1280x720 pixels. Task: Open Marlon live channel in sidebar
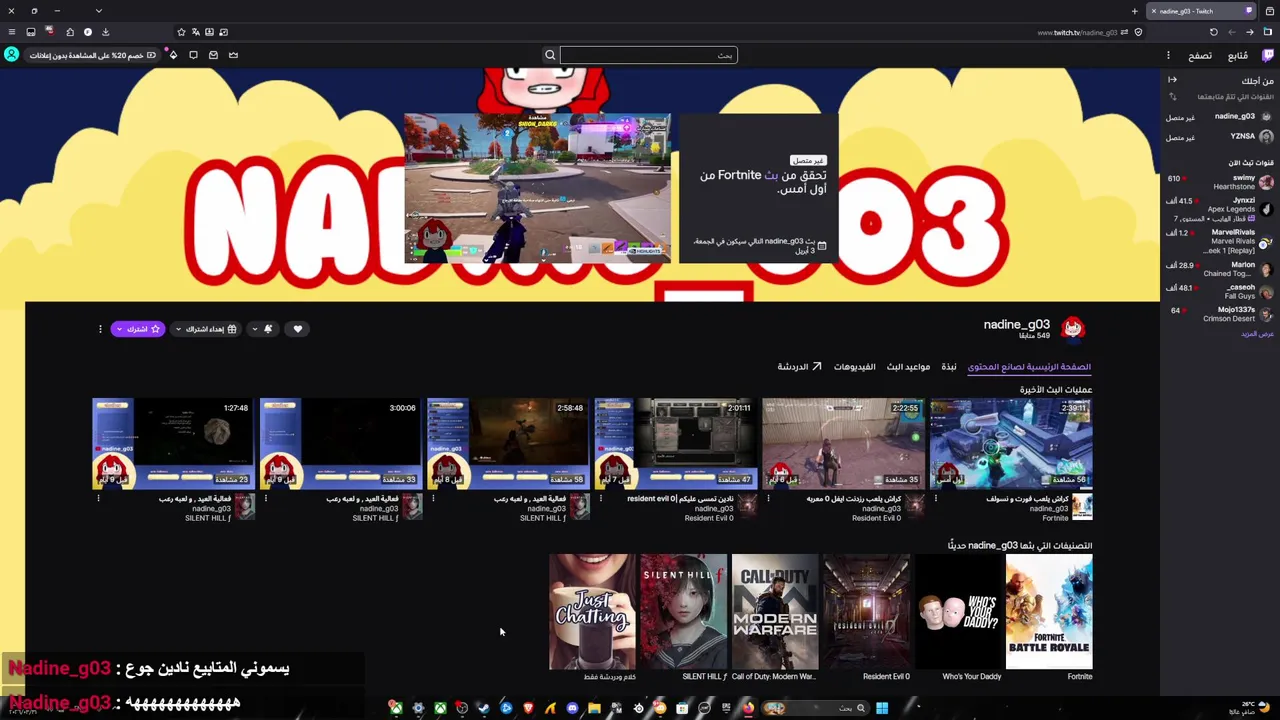pos(1220,269)
